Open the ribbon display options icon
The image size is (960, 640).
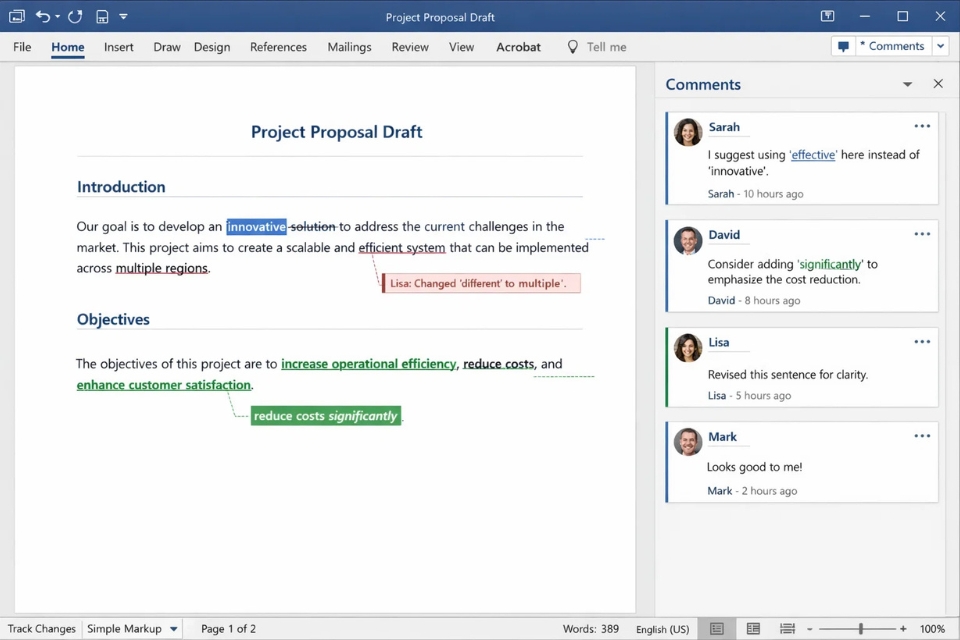pos(827,16)
